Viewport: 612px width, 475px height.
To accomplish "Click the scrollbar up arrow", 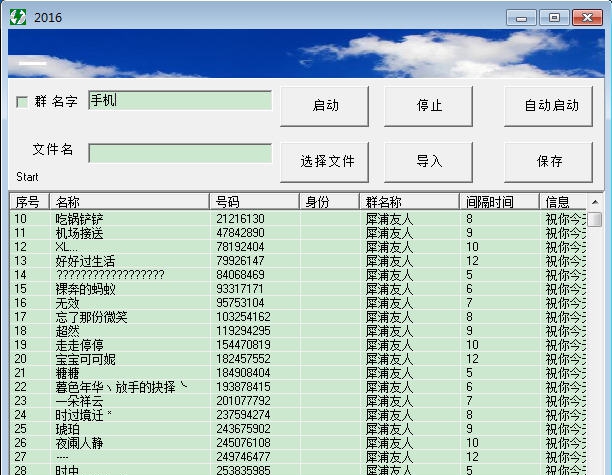I will 595,202.
